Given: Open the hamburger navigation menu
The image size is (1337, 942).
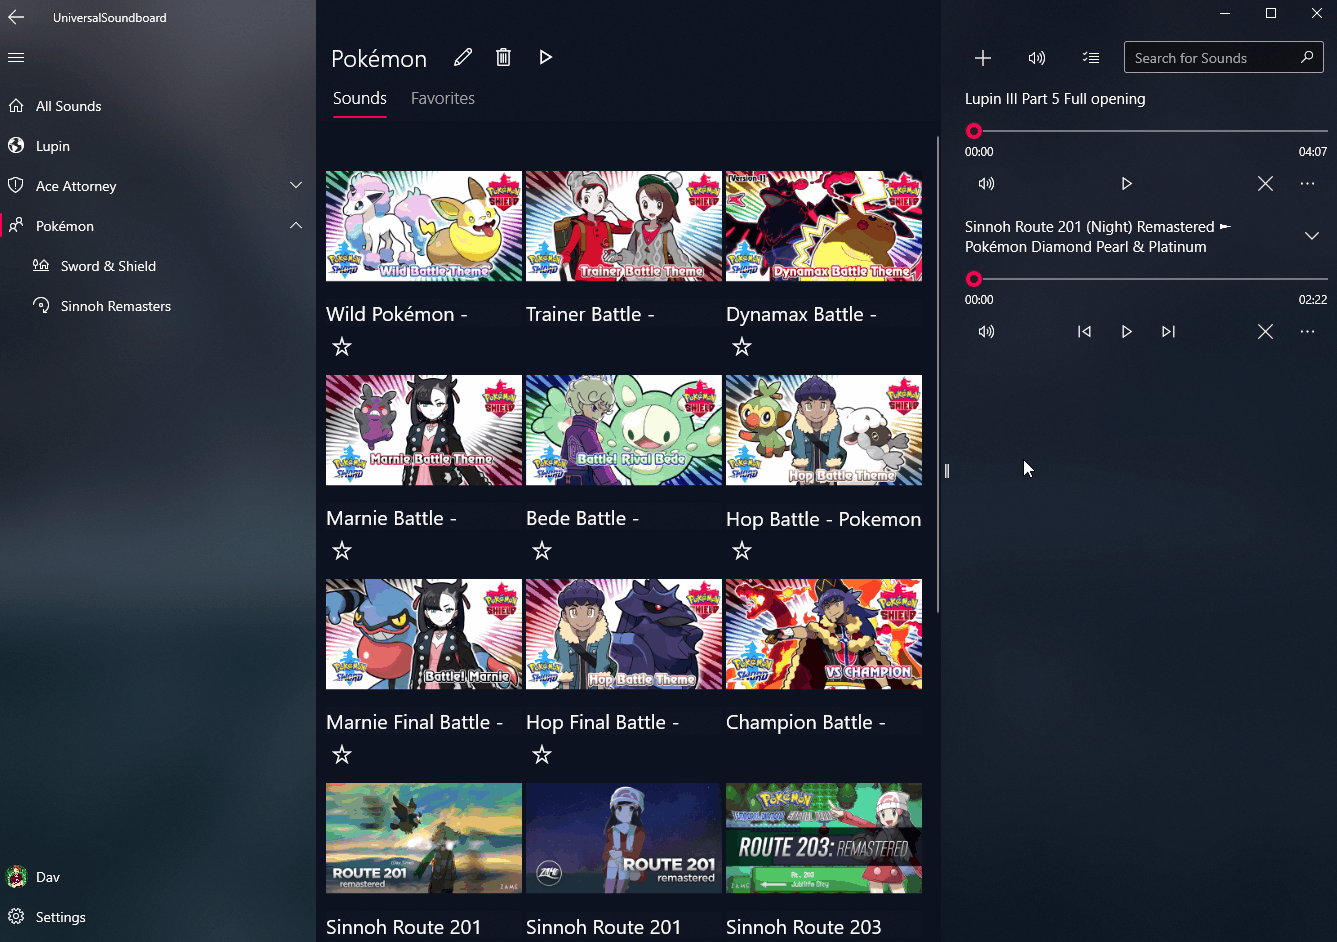Looking at the screenshot, I should (16, 58).
